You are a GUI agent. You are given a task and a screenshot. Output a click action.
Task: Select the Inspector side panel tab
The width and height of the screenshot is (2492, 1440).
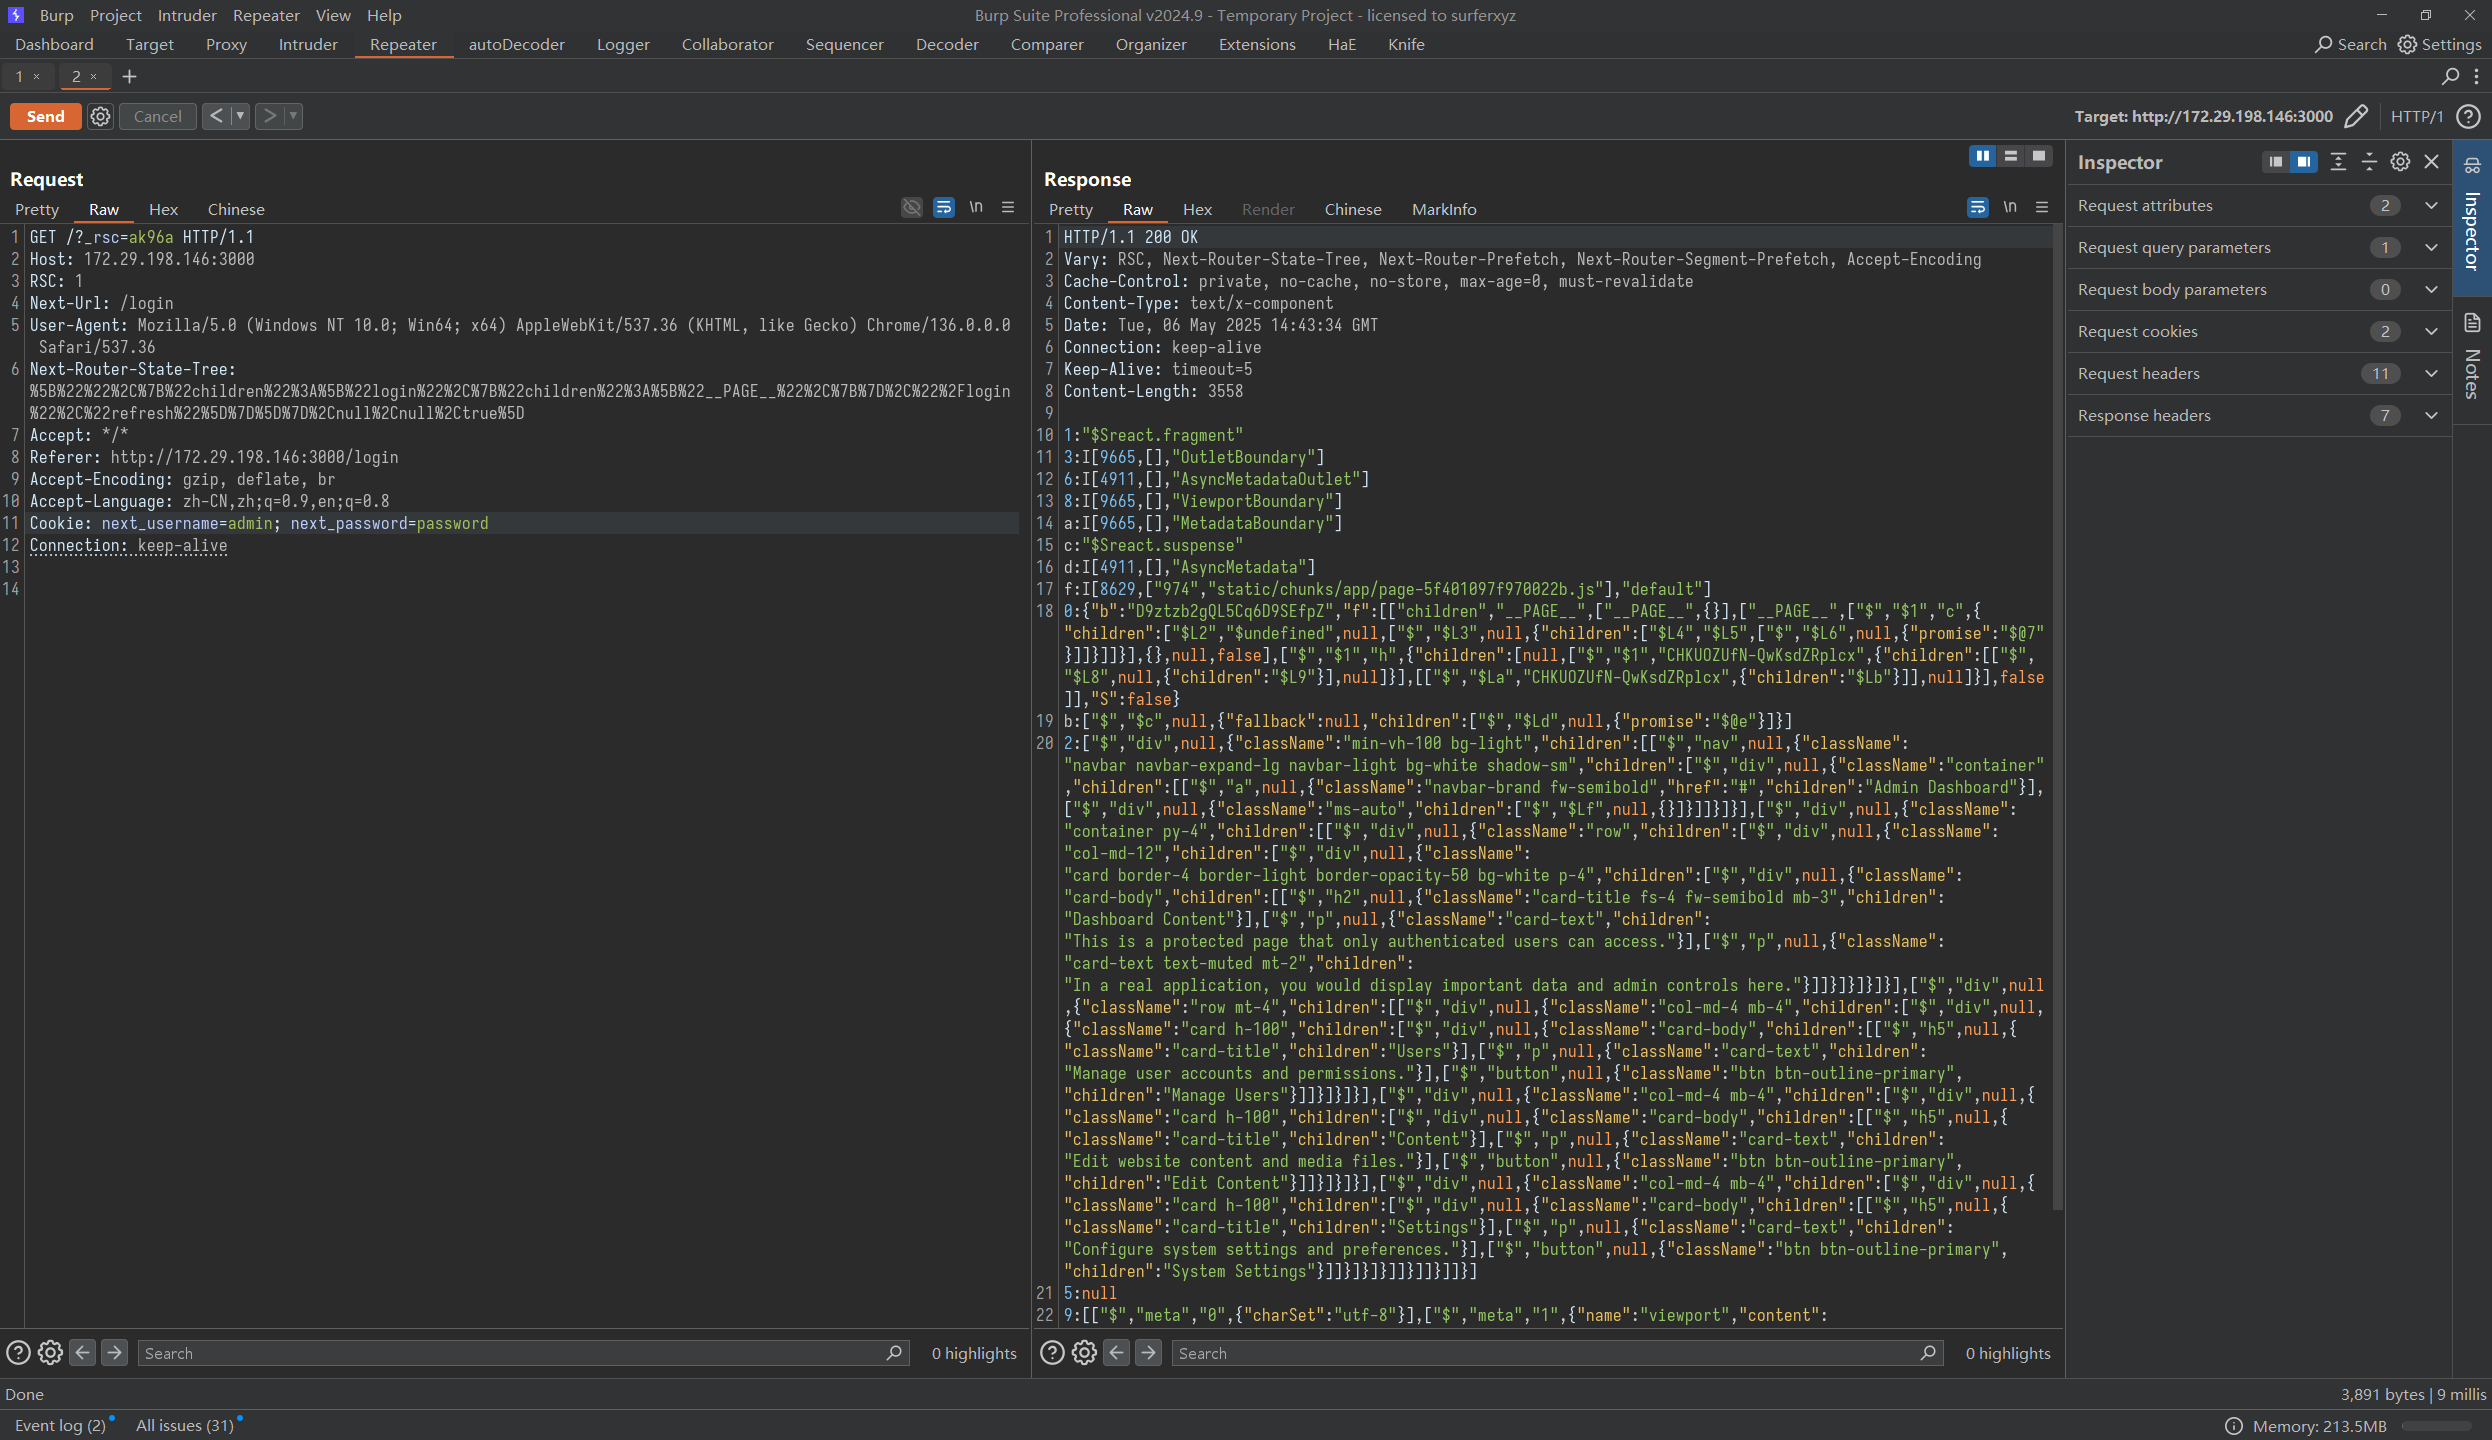click(x=2472, y=218)
